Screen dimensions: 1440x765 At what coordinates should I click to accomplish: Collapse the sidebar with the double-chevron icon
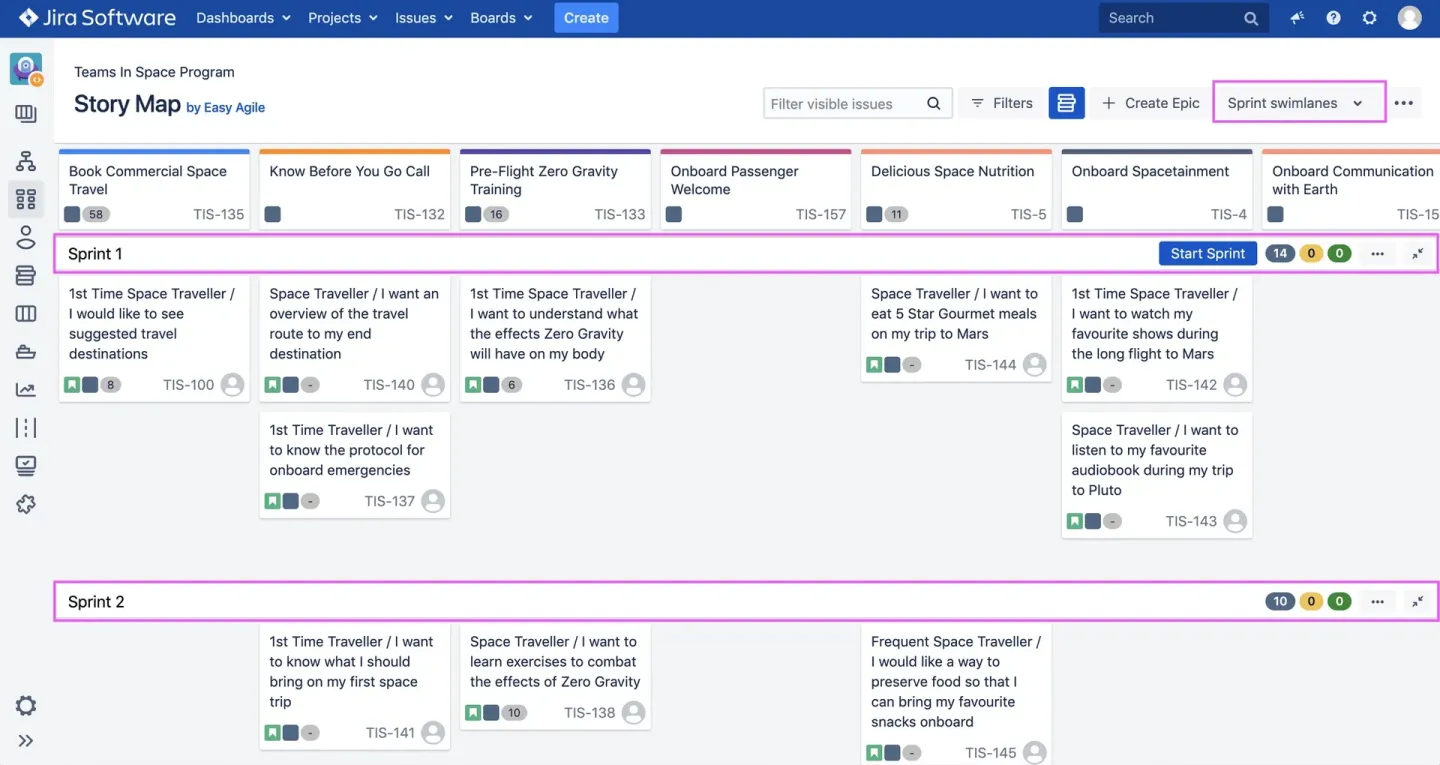click(26, 740)
